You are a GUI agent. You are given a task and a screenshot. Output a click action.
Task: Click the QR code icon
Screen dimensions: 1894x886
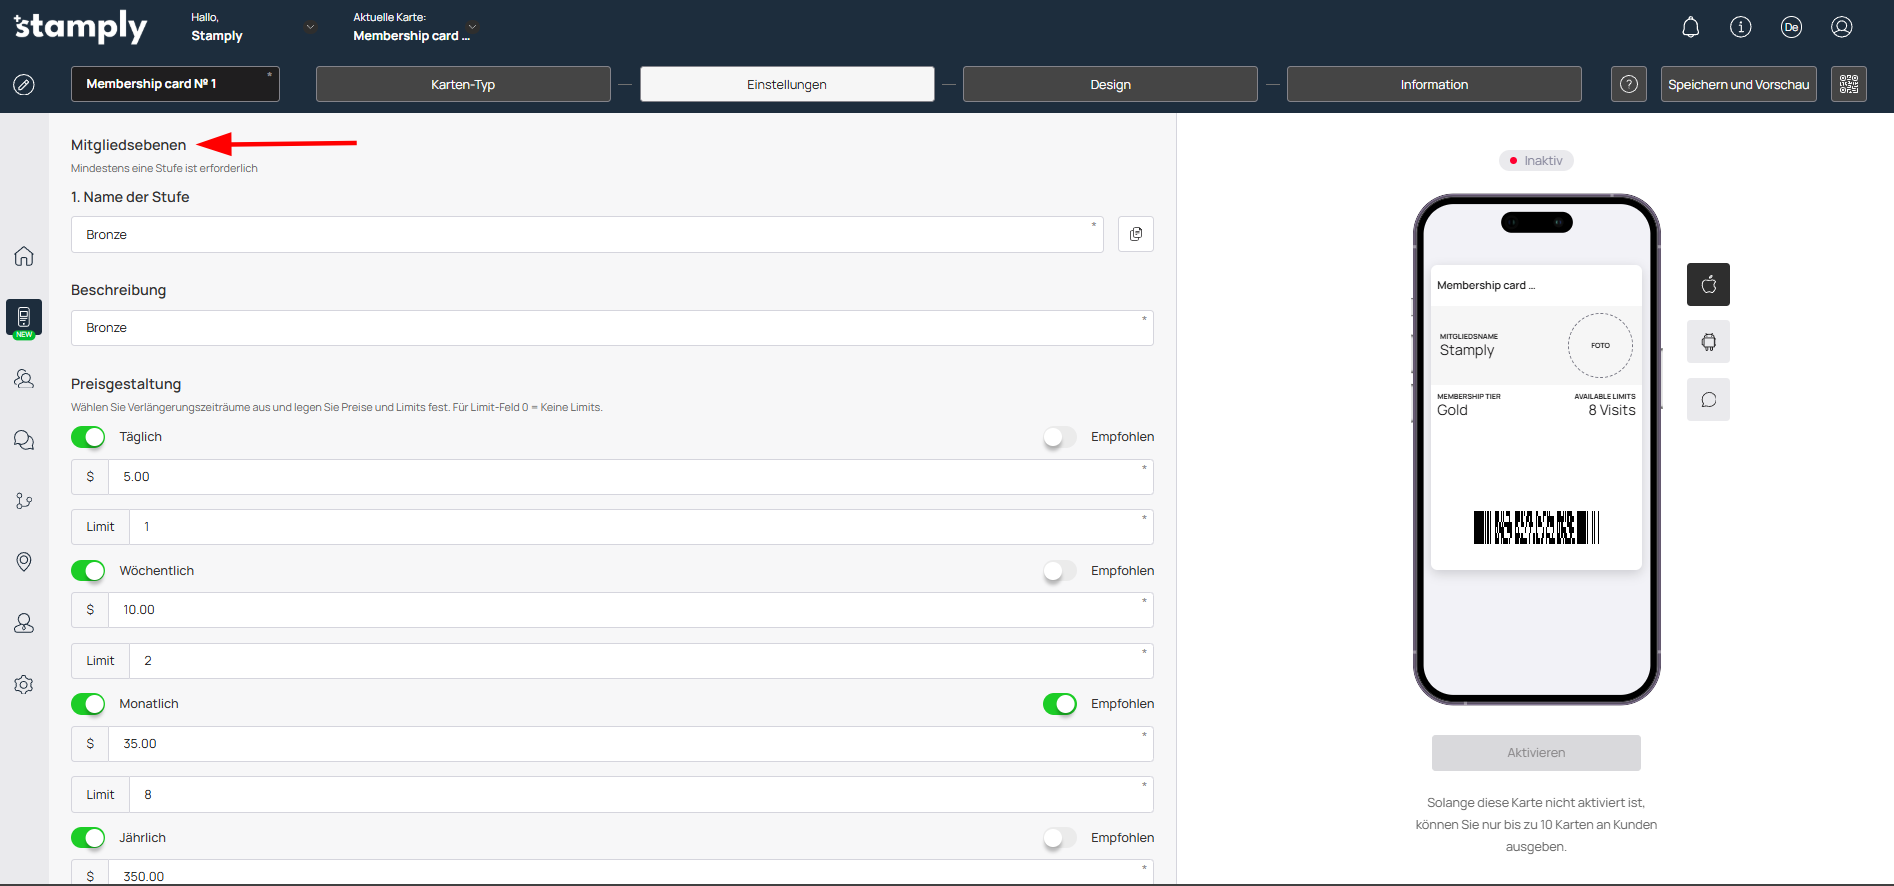pos(1849,84)
